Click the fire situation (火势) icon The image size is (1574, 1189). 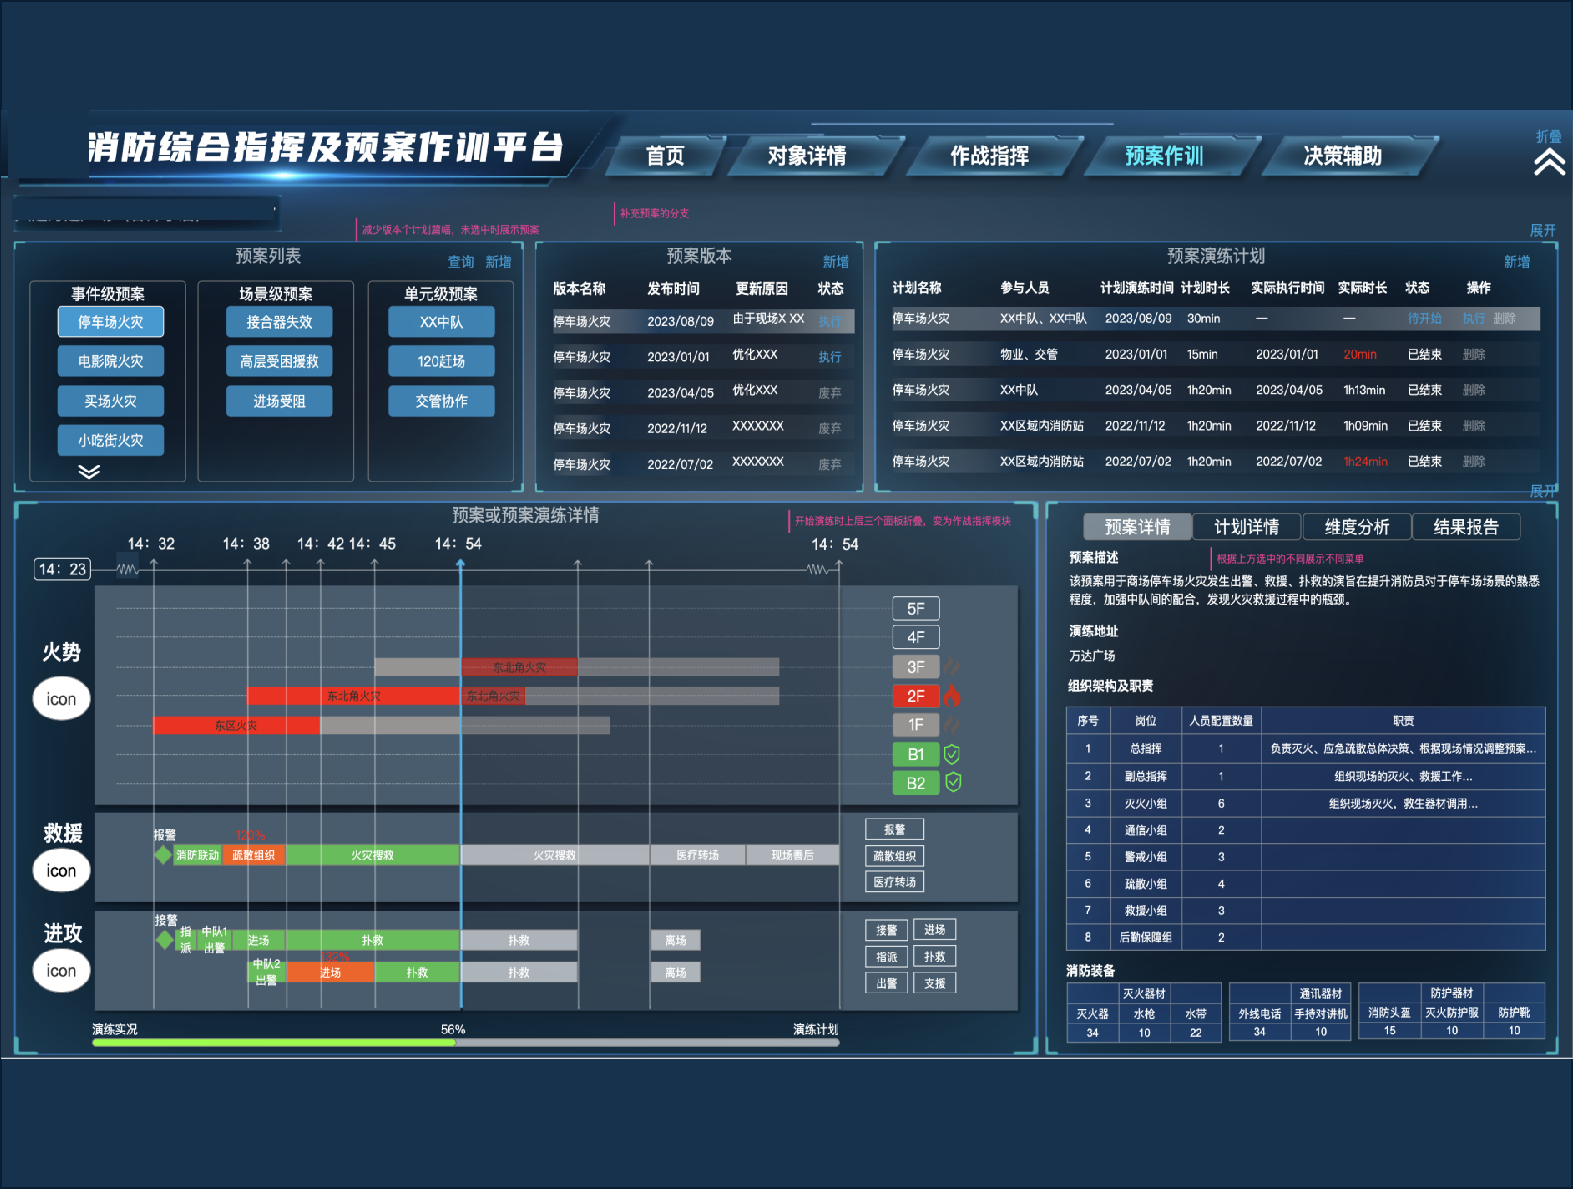[61, 699]
